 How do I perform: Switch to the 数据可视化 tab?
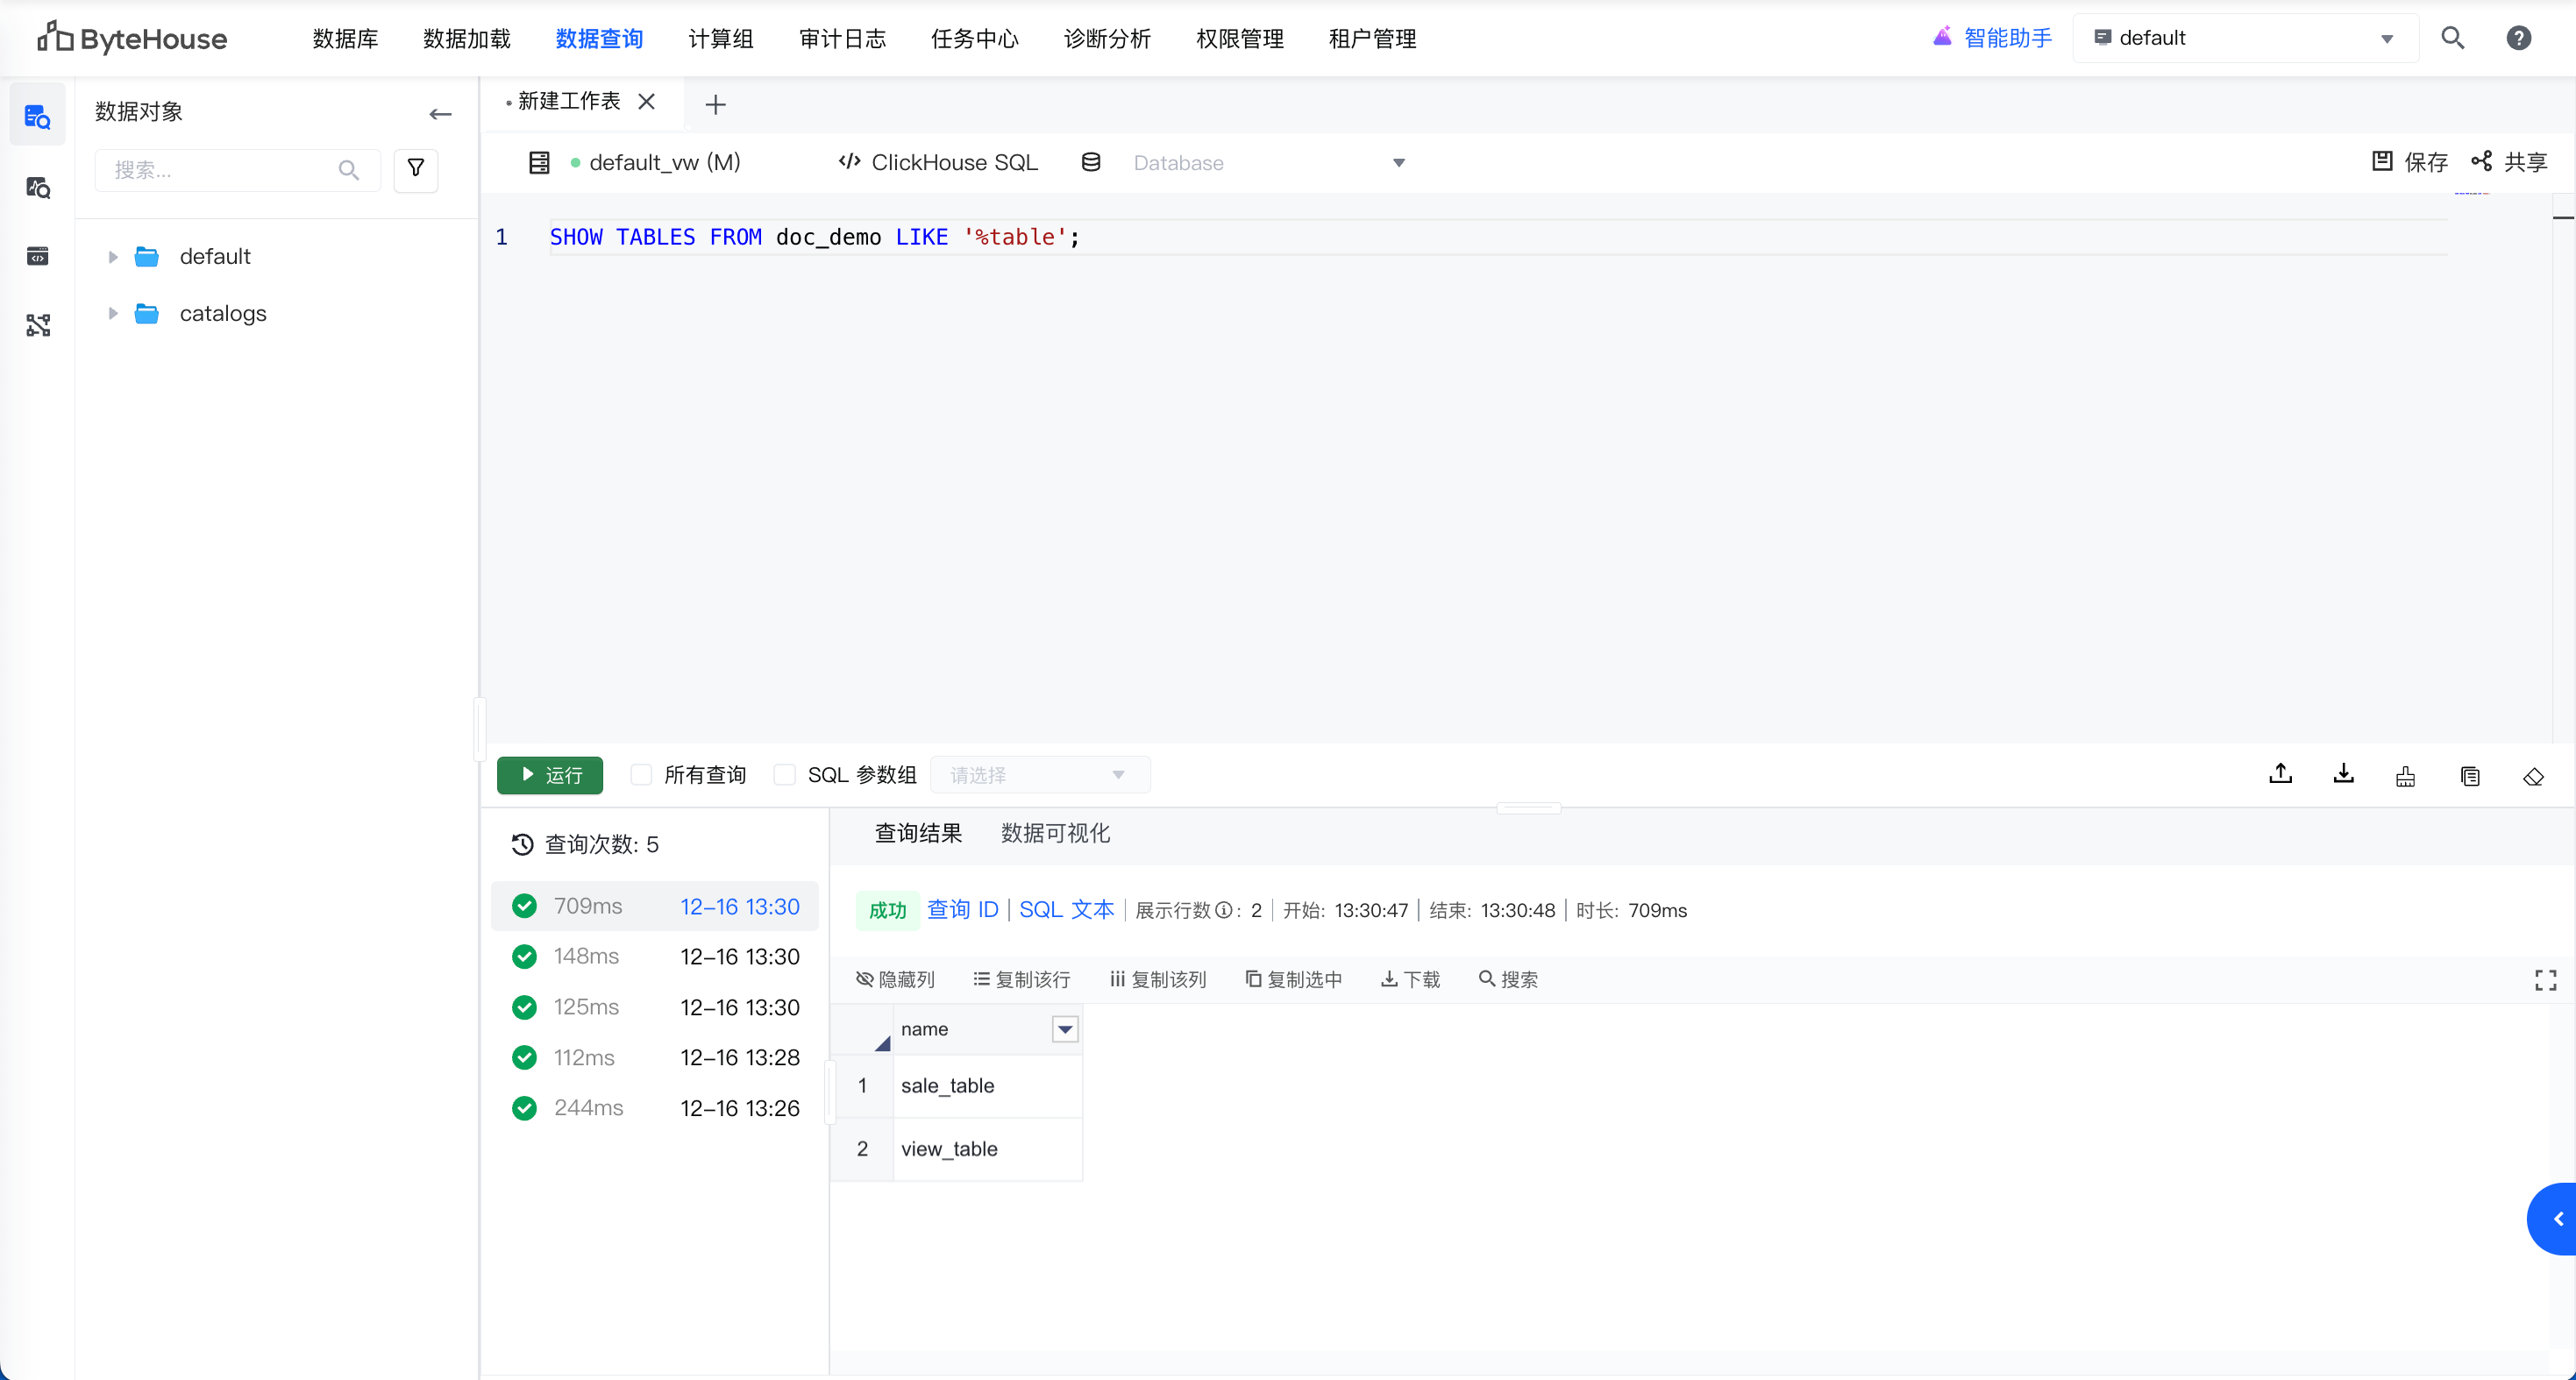click(x=1055, y=833)
